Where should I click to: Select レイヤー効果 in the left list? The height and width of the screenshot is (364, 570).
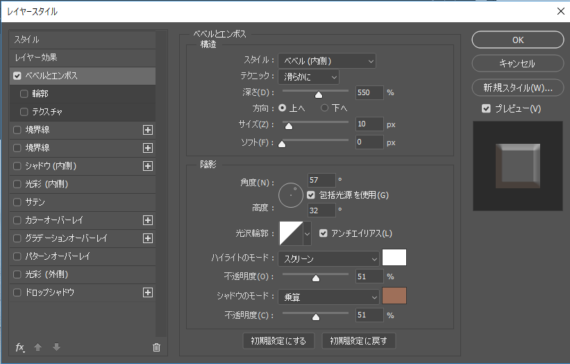[83, 57]
